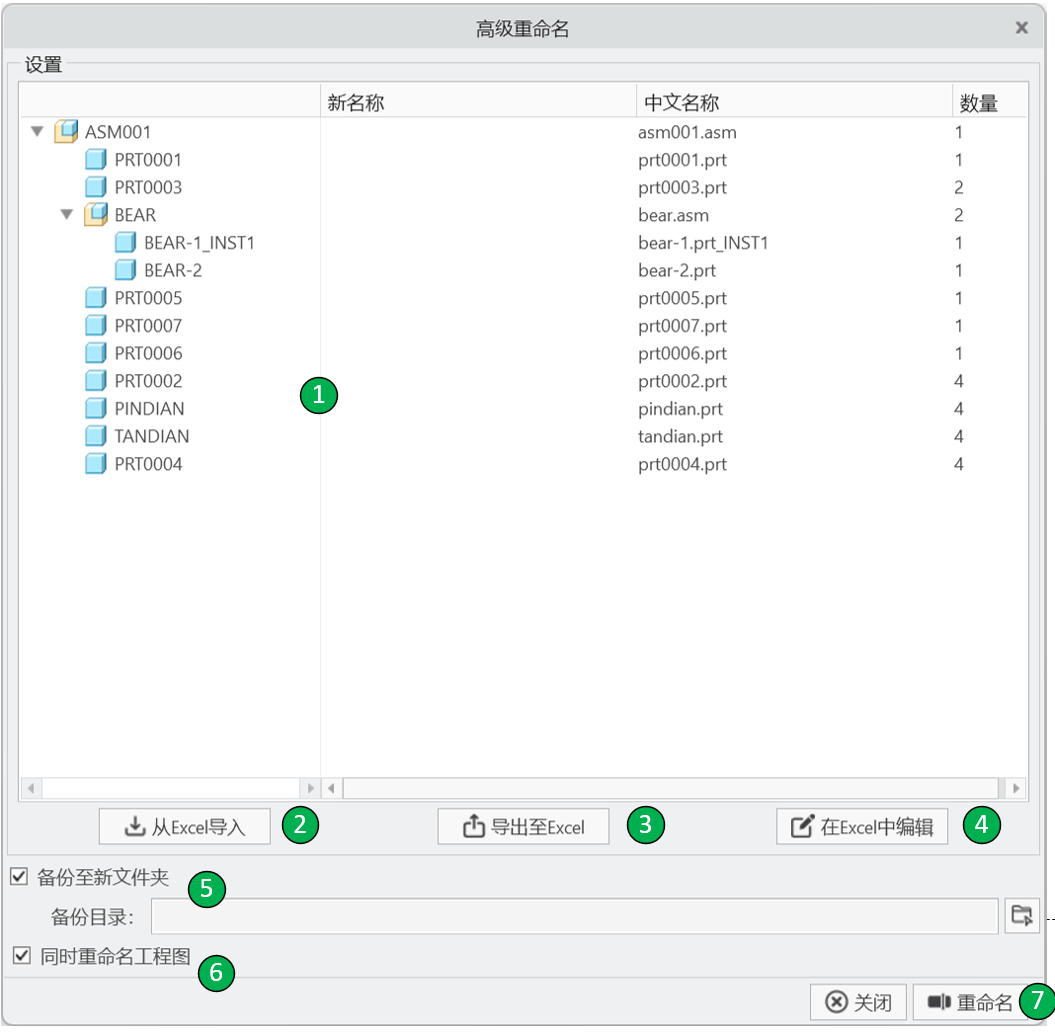Image resolution: width=1055 pixels, height=1032 pixels.
Task: Open the backup directory folder browser icon
Action: [1021, 915]
